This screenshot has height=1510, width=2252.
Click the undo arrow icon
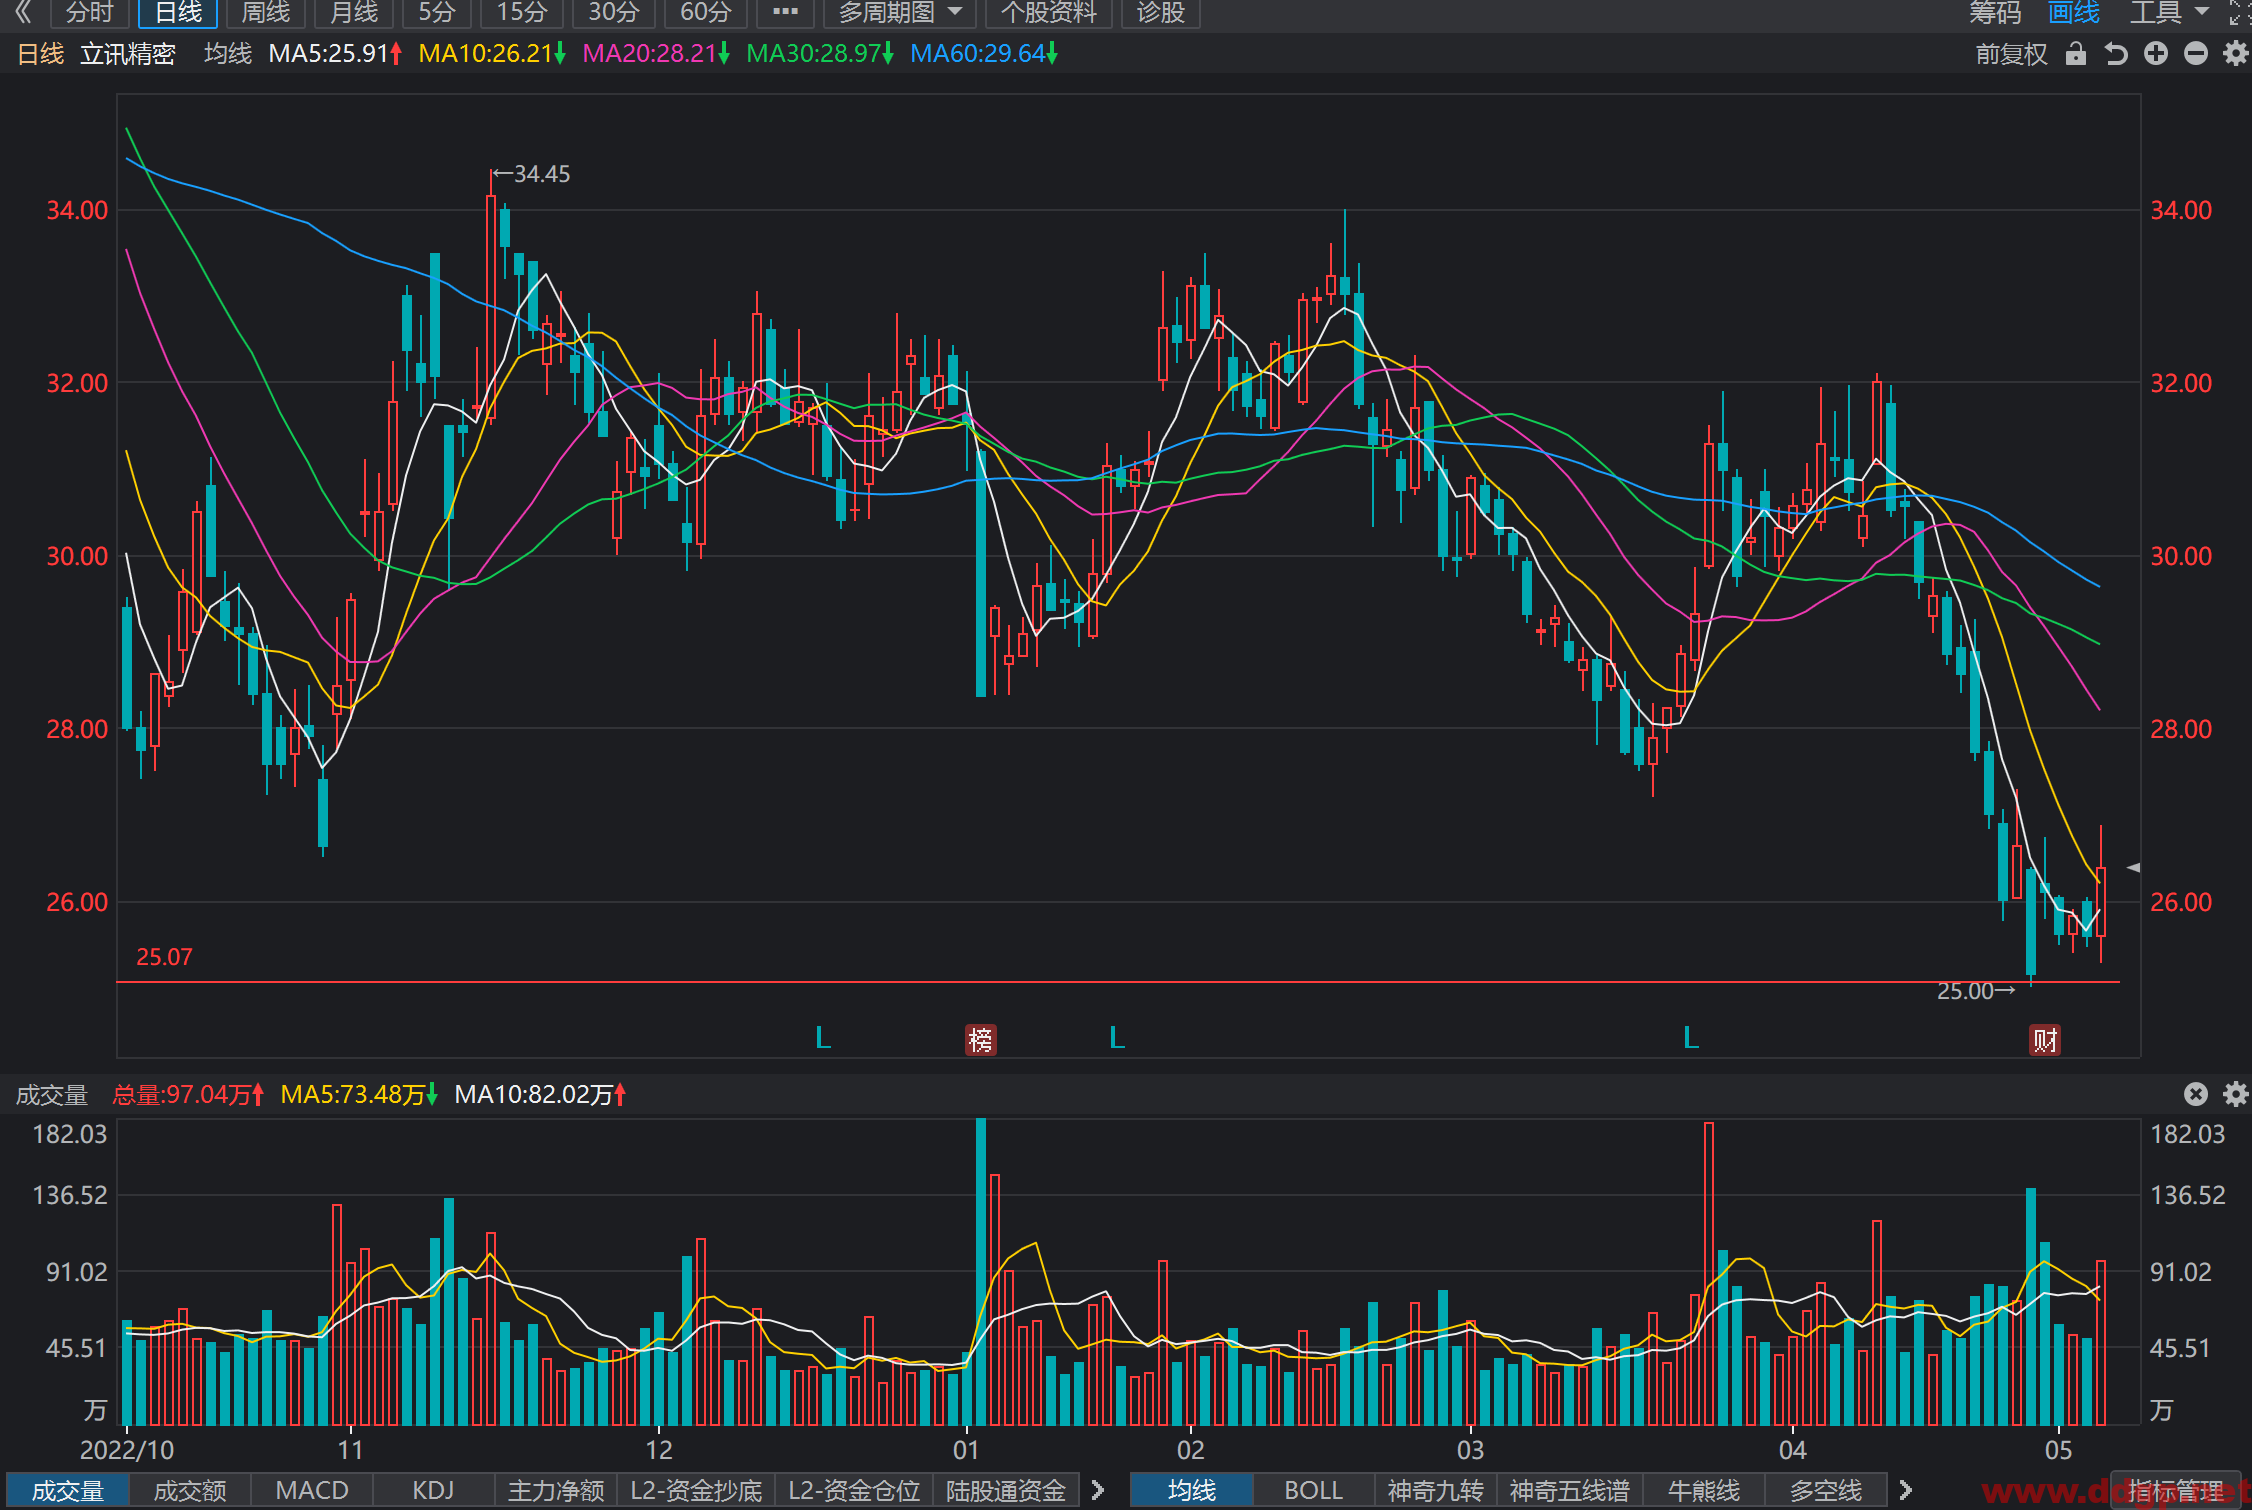pos(2116,54)
